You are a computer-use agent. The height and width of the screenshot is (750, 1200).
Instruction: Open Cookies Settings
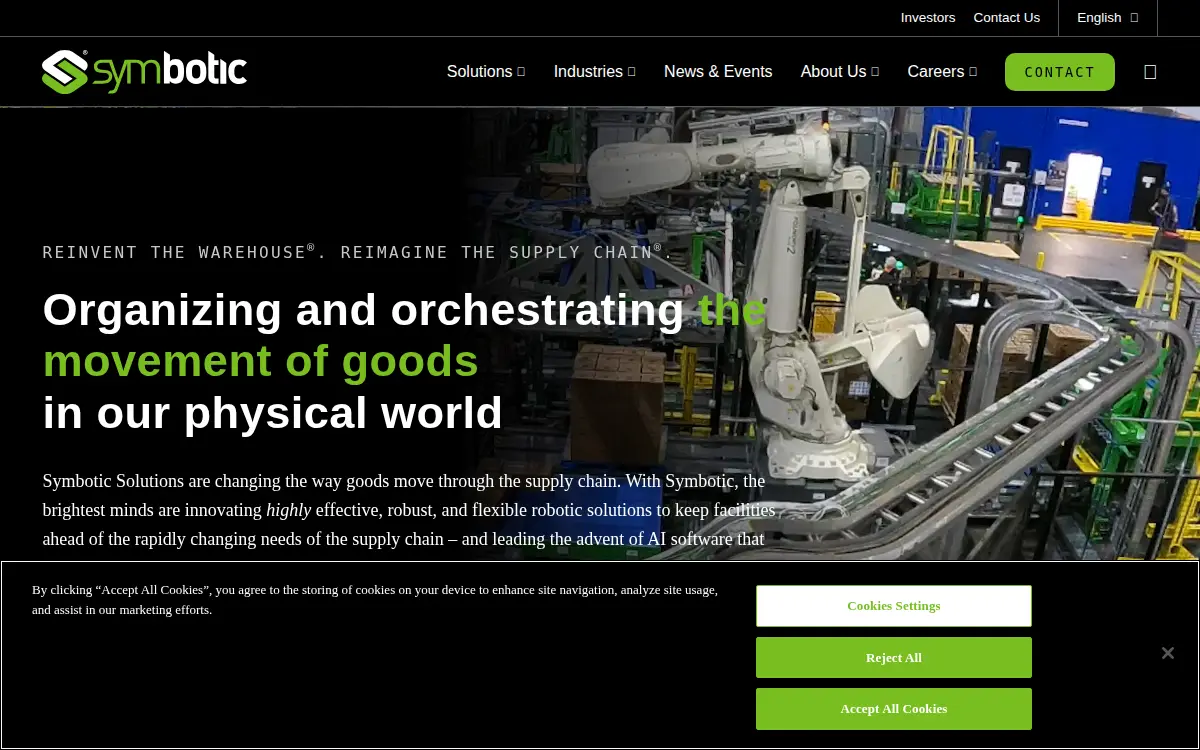[x=894, y=606]
